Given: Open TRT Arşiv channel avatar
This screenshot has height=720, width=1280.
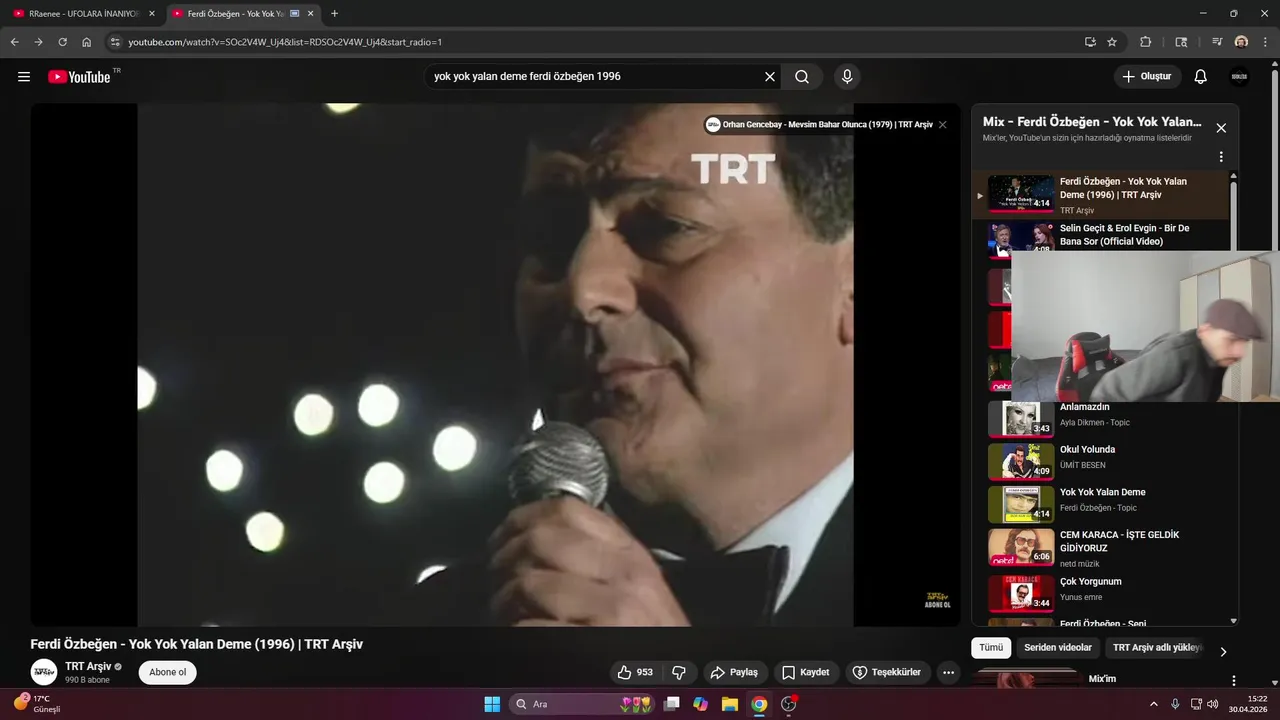Looking at the screenshot, I should tap(44, 672).
